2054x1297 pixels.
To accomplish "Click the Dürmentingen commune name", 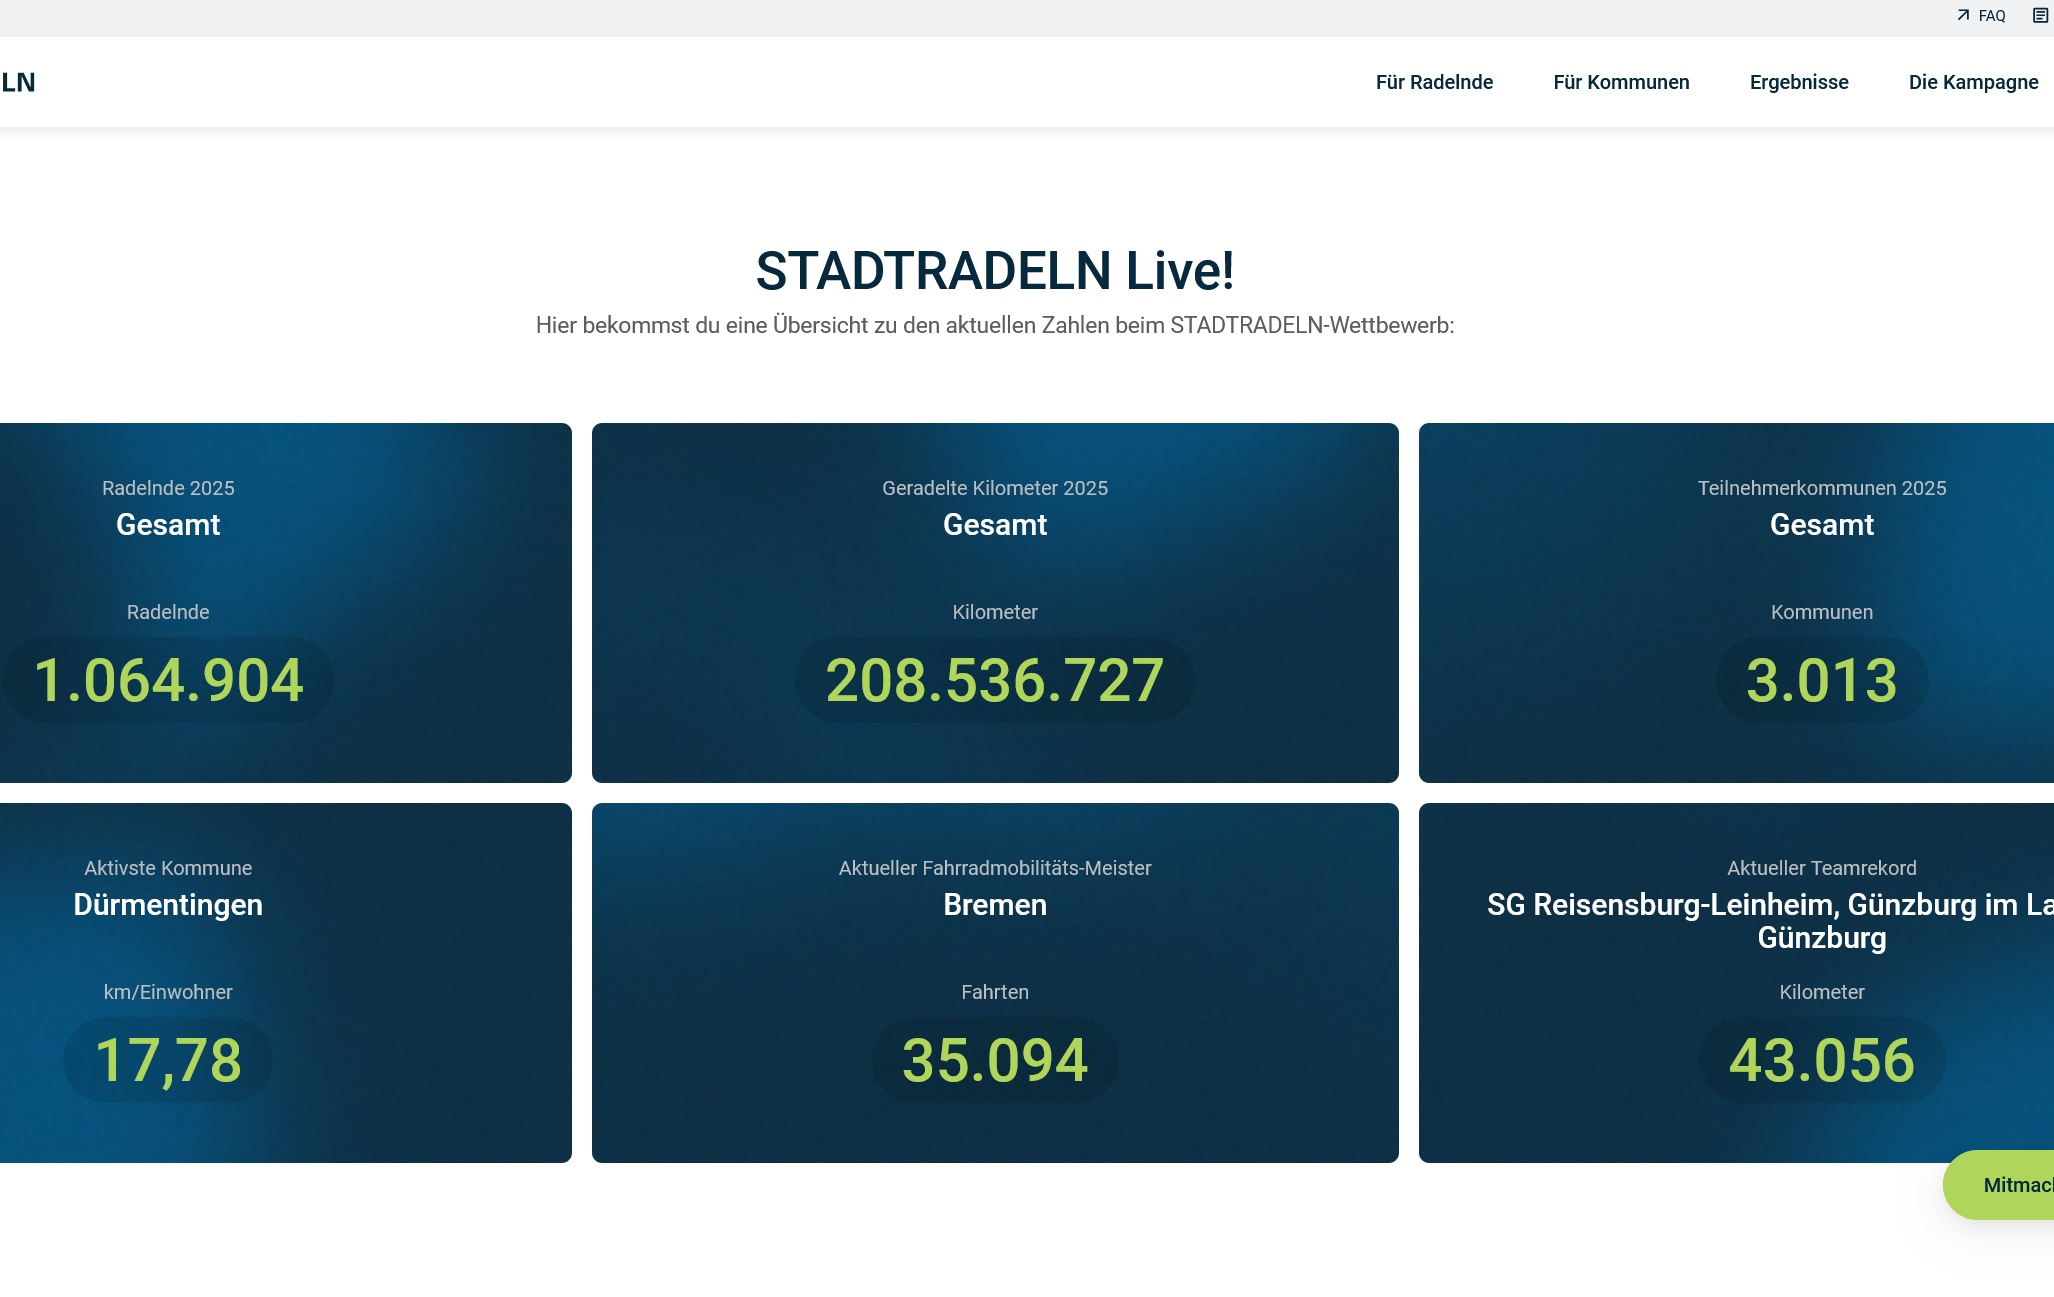I will coord(168,904).
